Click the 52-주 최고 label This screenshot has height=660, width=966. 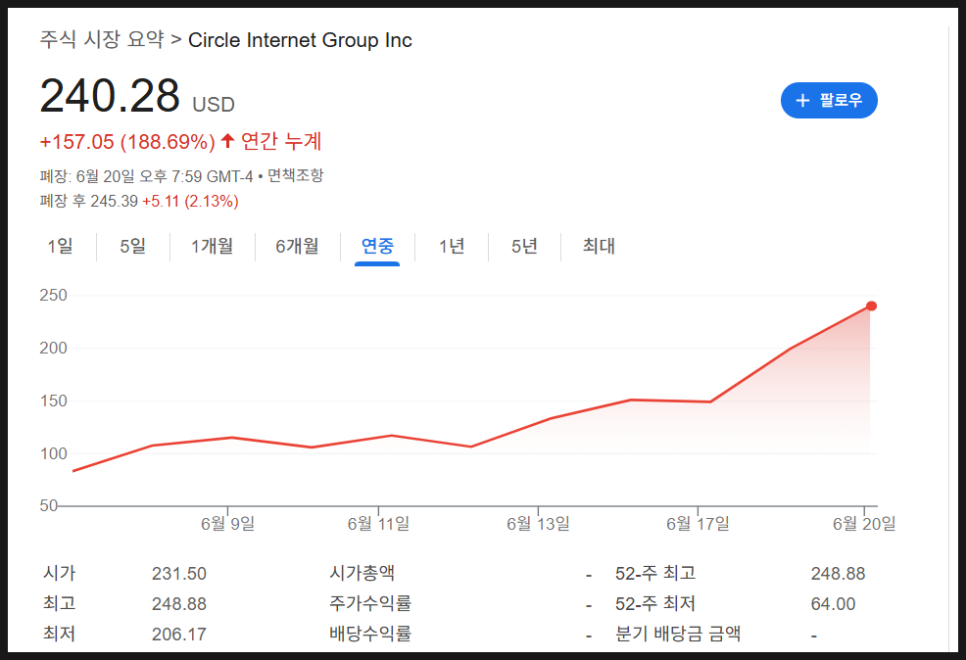coord(656,573)
